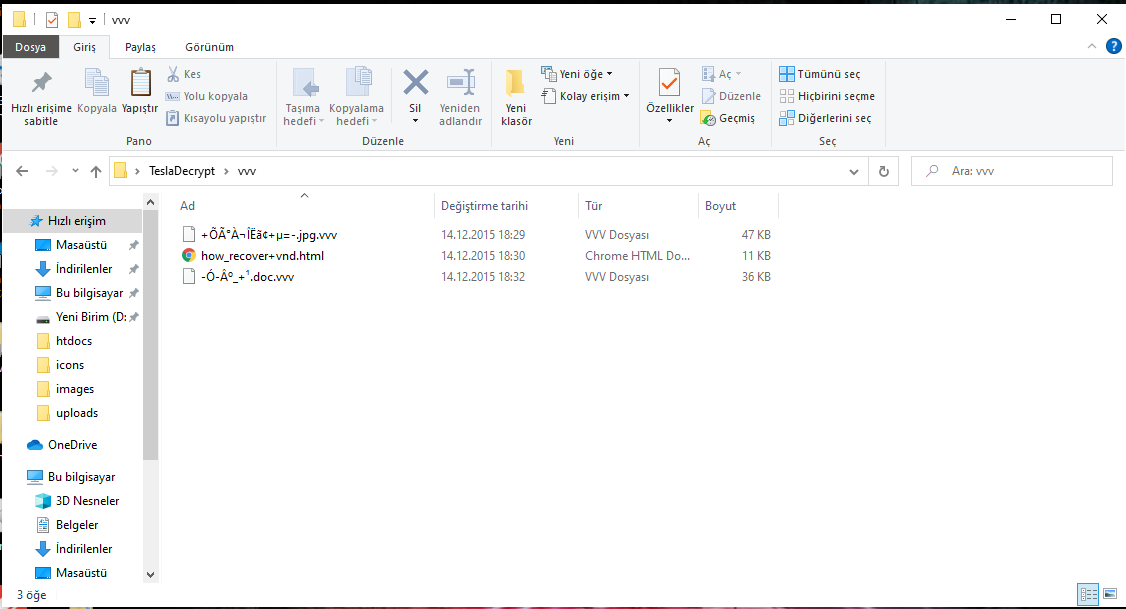The image size is (1126, 609).
Task: Go back with the left arrow
Action: tap(22, 171)
